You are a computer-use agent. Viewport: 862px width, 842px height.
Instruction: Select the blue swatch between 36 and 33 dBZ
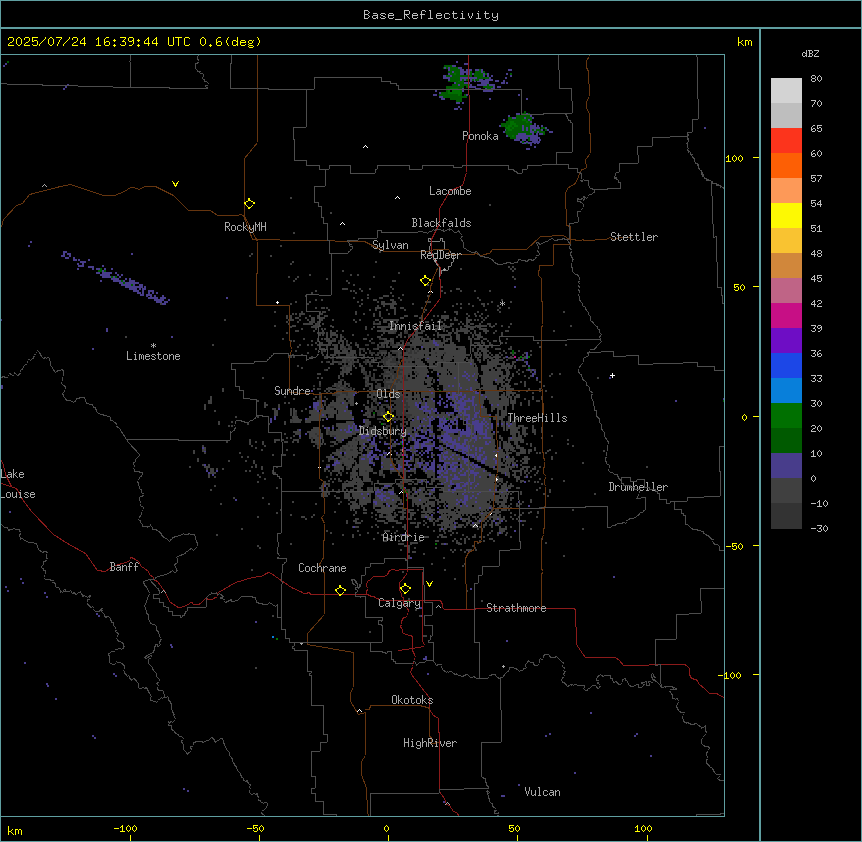tap(786, 365)
